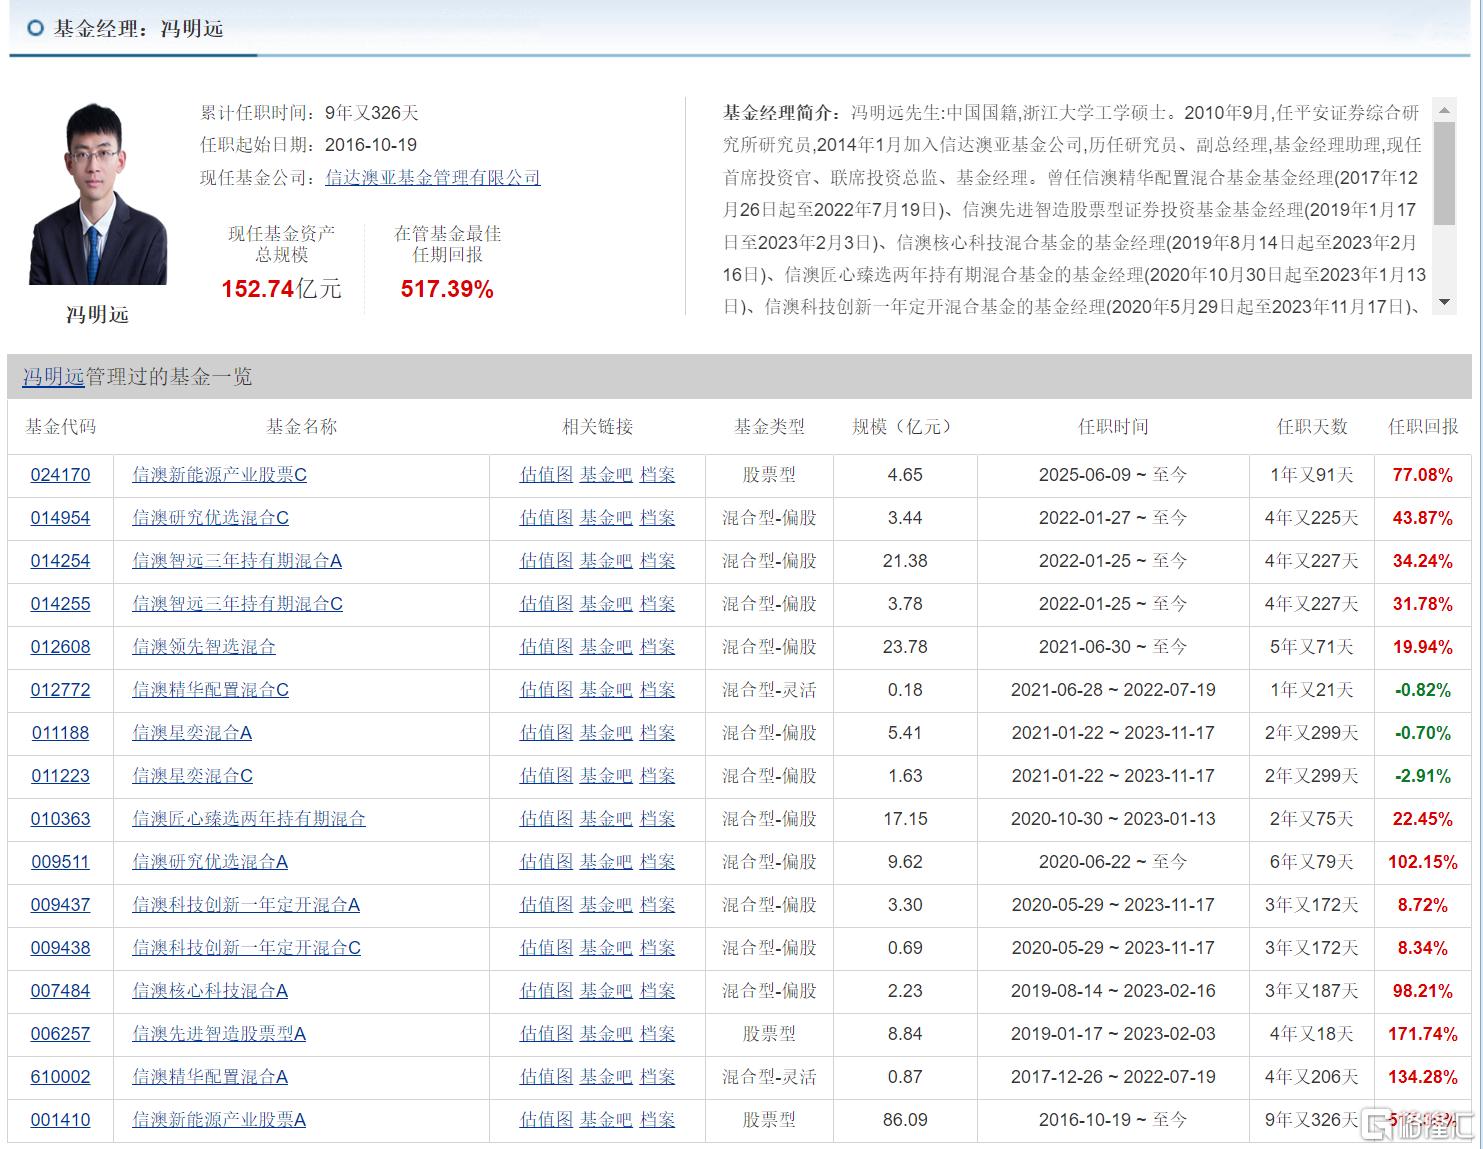Open fund 信澳核心科技混合A

tap(210, 991)
